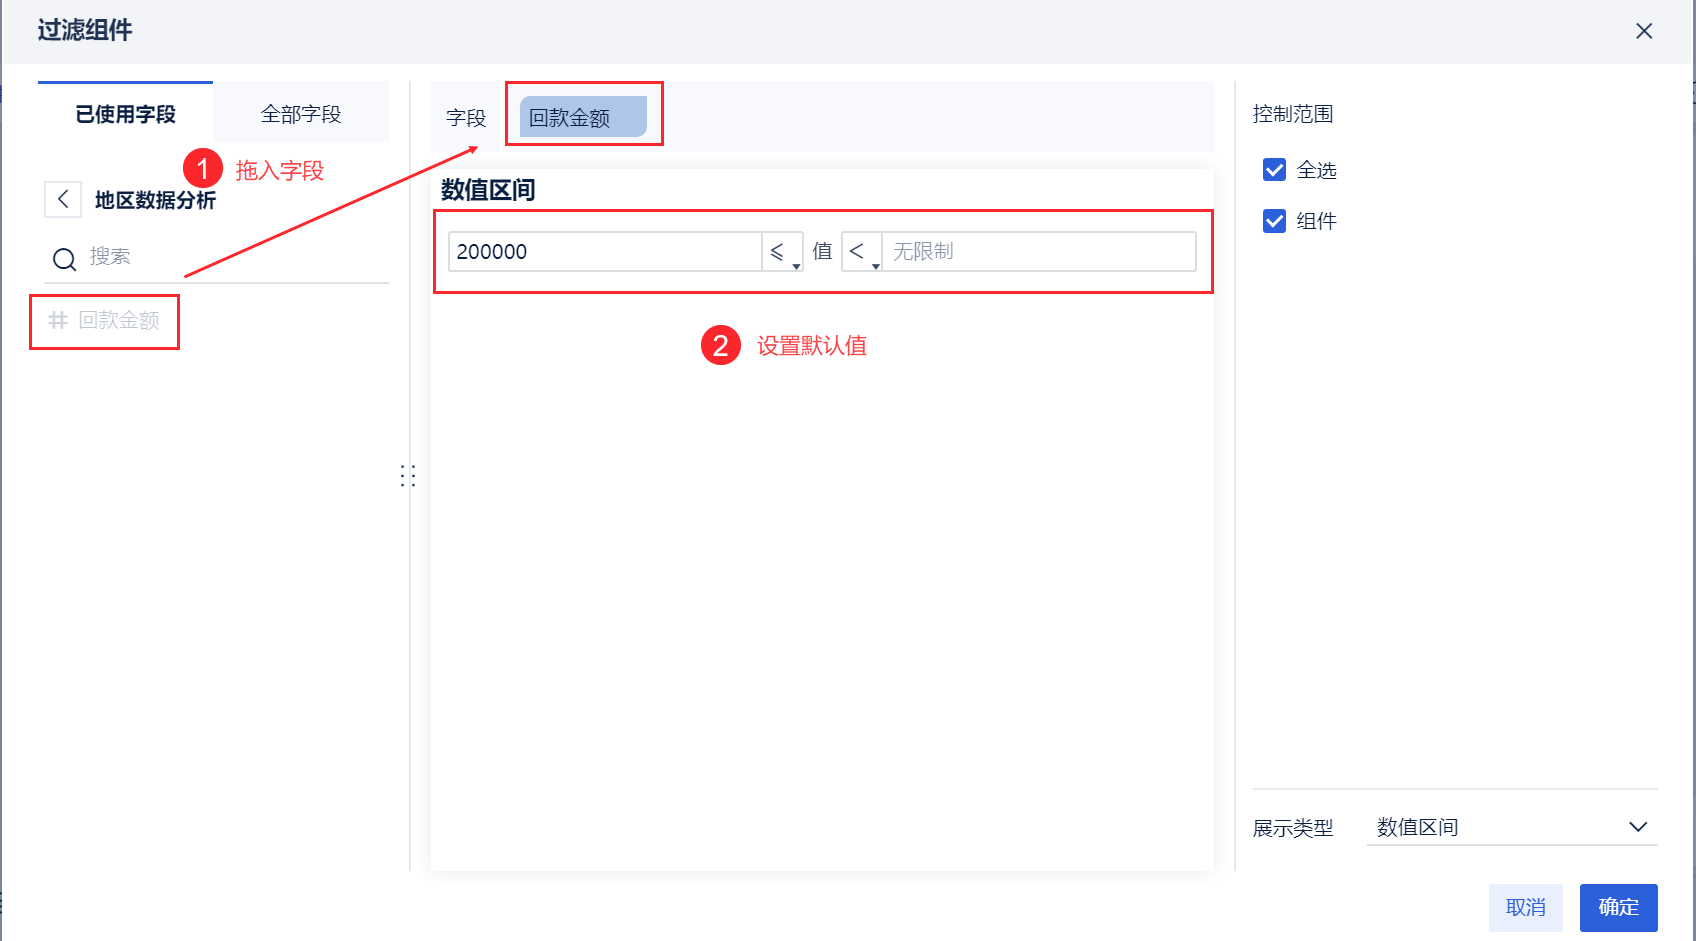Click the search magnifier icon

pyautogui.click(x=64, y=259)
